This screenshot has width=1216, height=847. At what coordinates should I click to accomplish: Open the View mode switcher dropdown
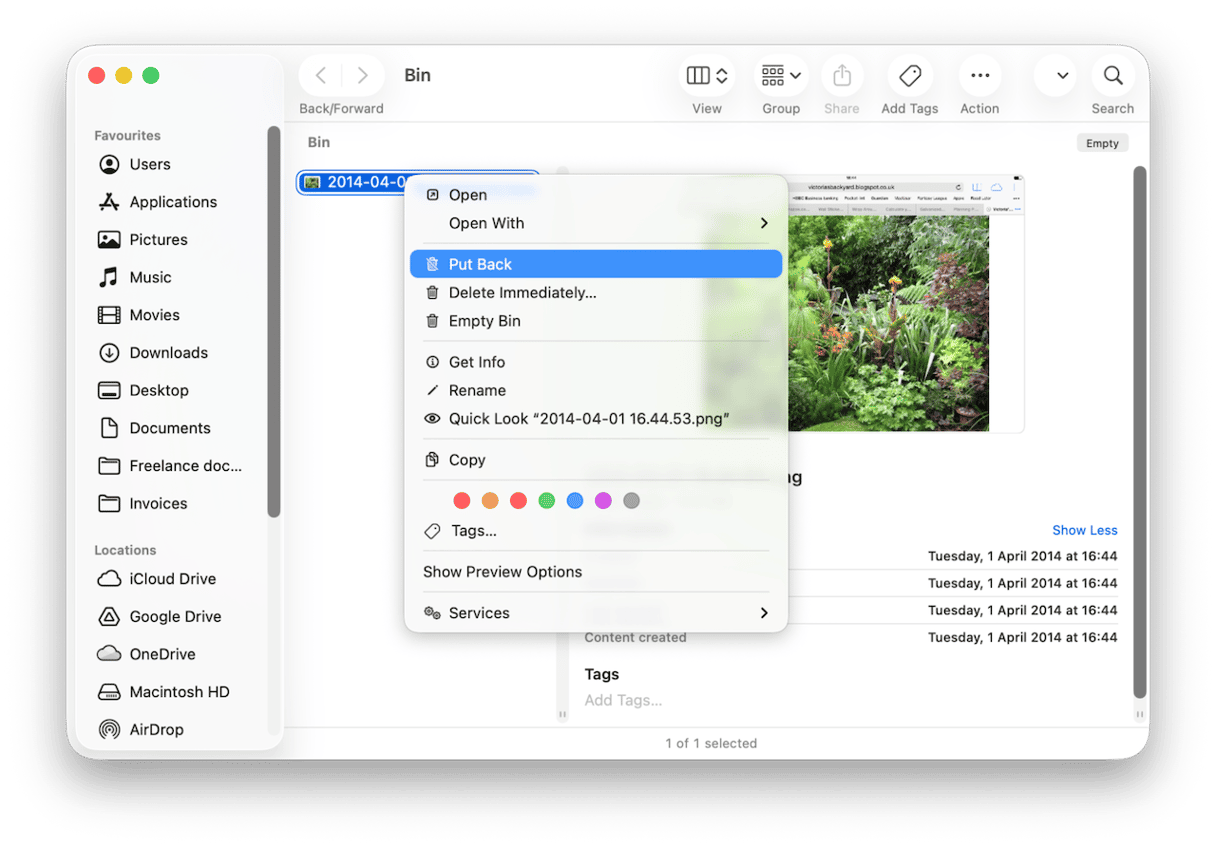click(x=707, y=76)
